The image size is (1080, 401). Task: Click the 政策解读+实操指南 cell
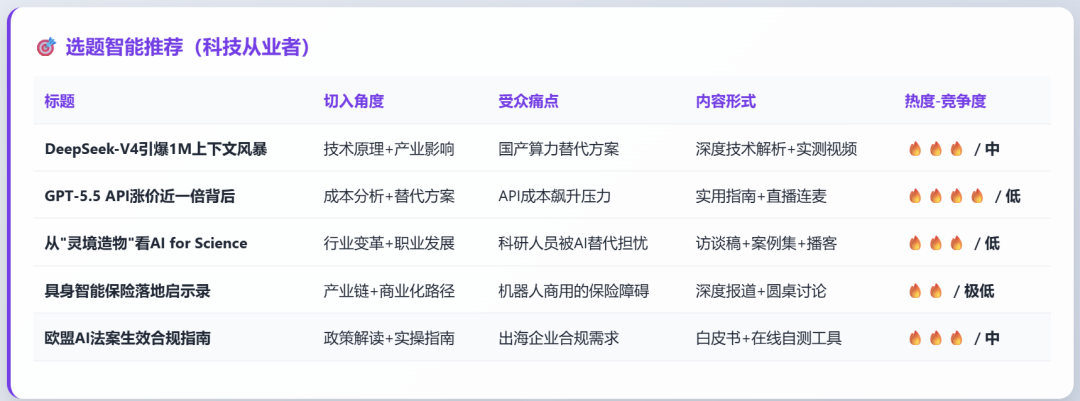(388, 338)
